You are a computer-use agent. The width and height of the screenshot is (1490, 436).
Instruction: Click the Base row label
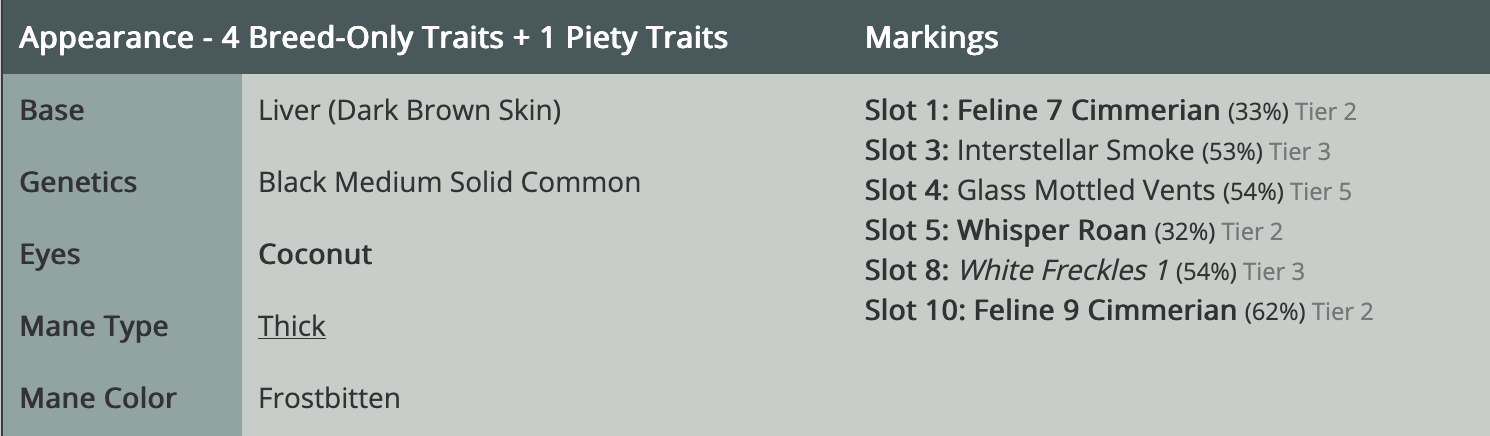pyautogui.click(x=52, y=110)
